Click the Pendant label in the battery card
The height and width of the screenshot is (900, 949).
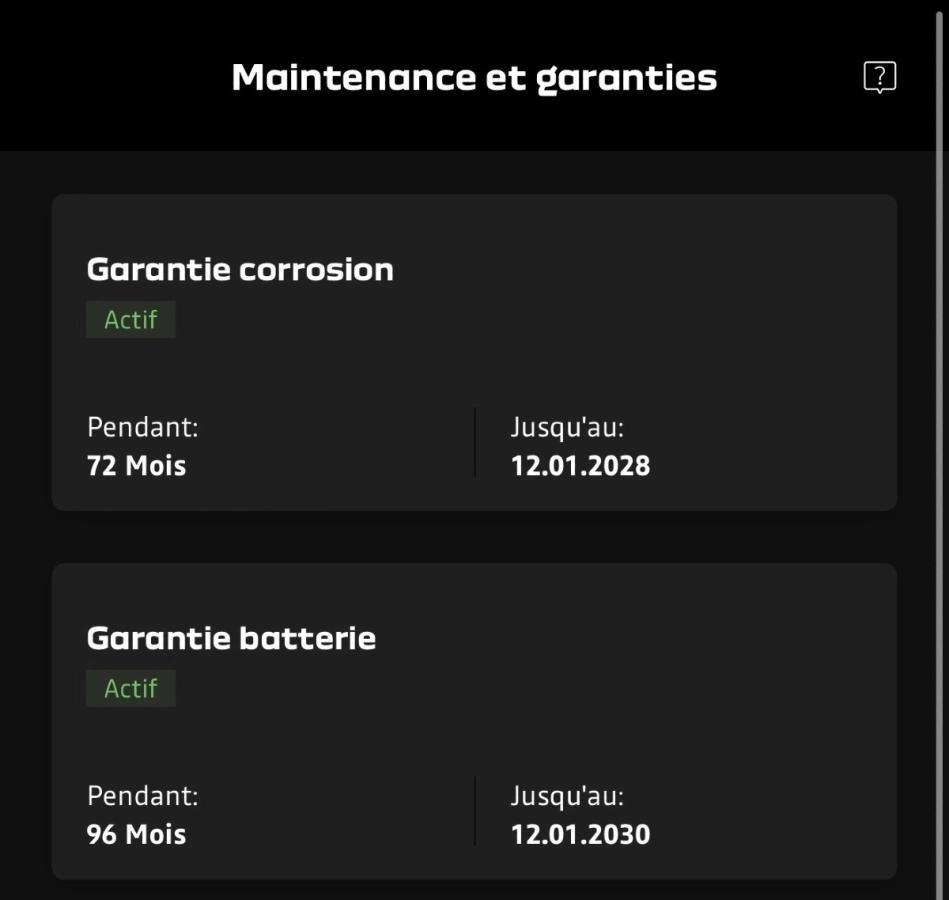coord(143,796)
